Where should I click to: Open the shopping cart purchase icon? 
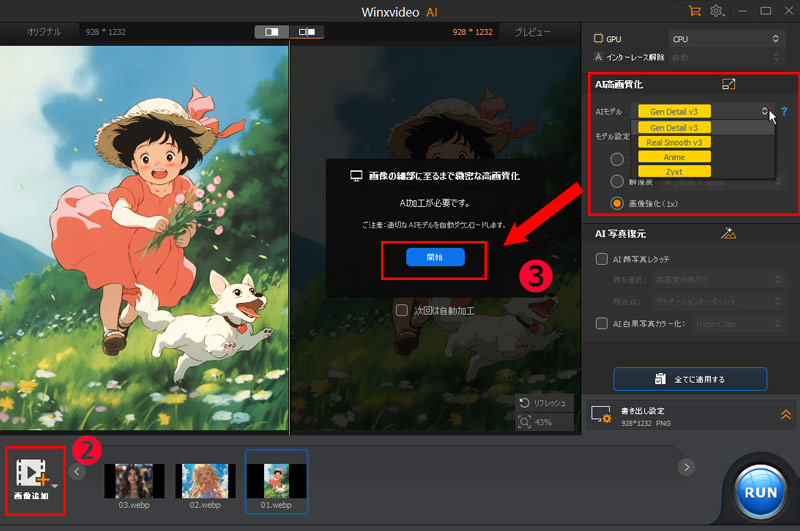694,11
